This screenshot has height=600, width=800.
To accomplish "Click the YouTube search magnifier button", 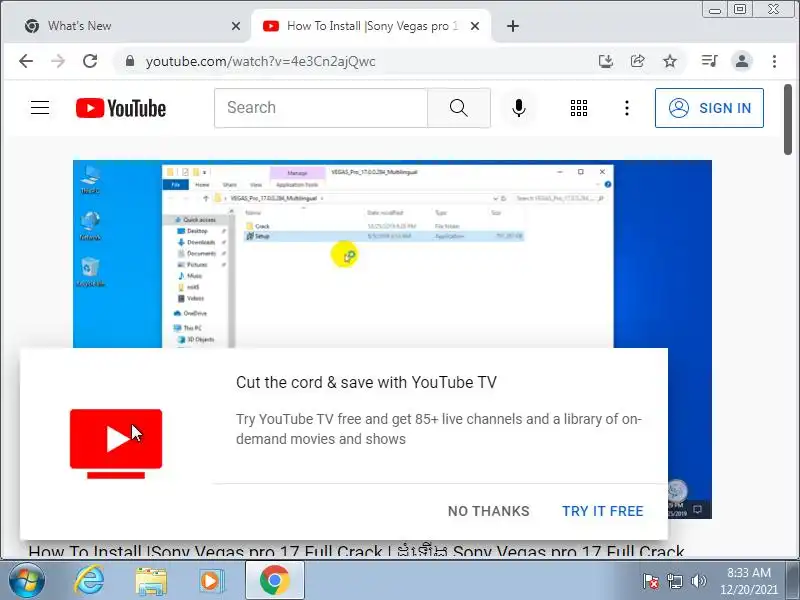I will click(459, 108).
